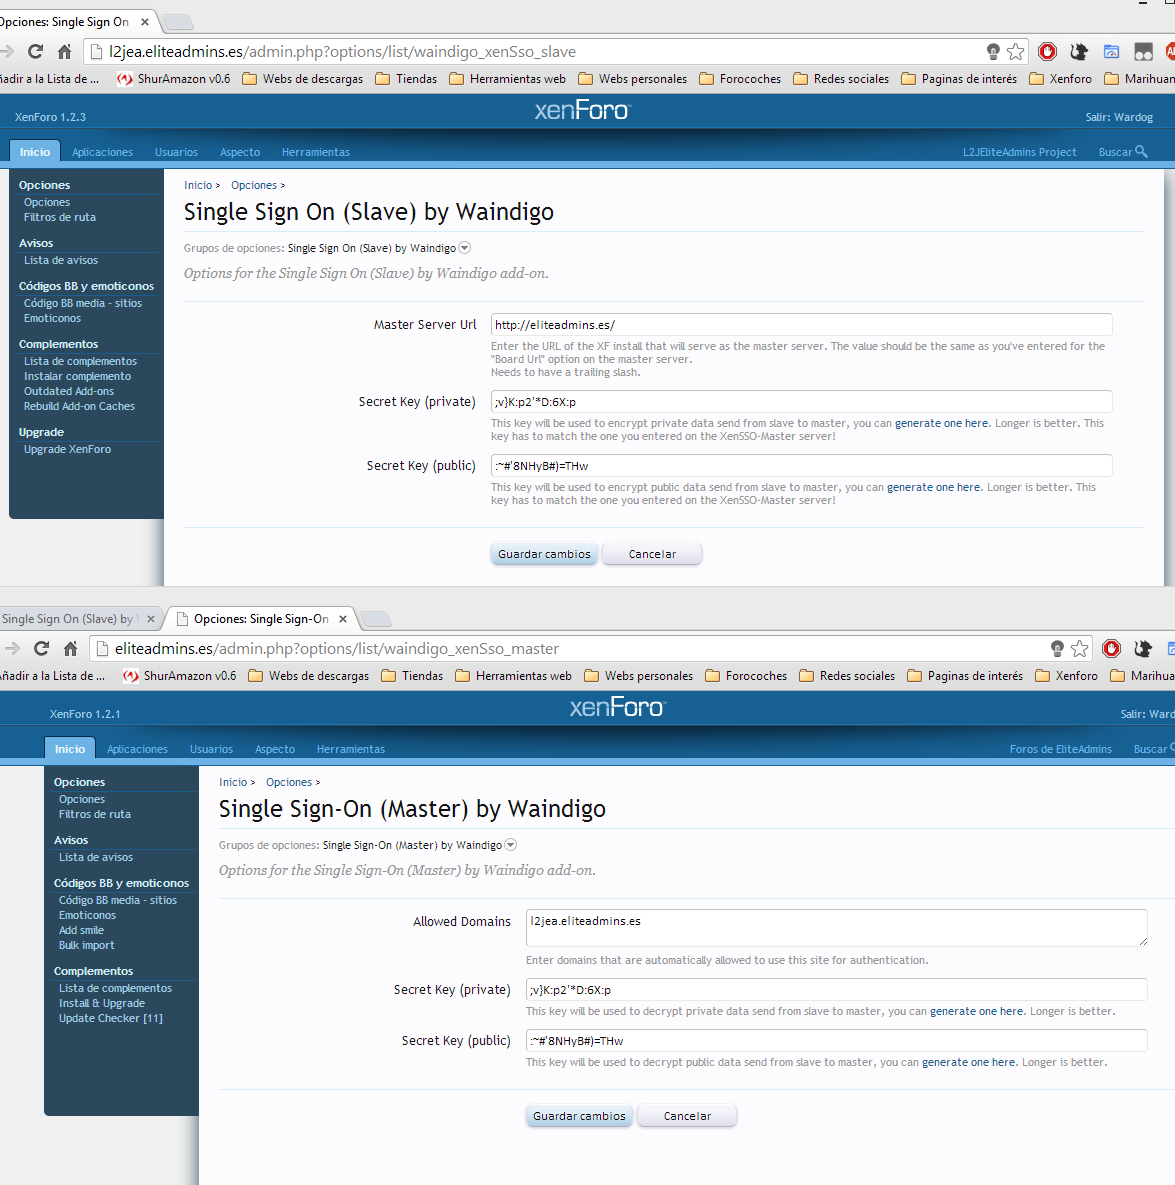Open ShurAmazon v0.6 bookmark in the slave window
1175x1185 pixels.
pos(174,79)
